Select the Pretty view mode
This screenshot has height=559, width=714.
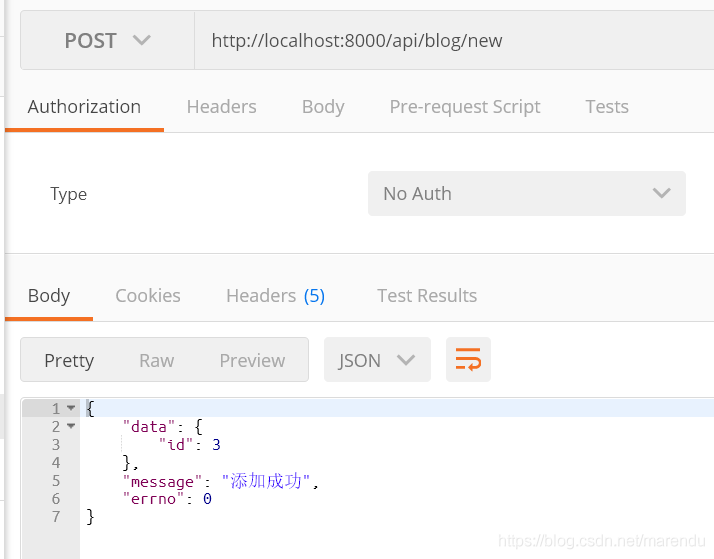[69, 361]
